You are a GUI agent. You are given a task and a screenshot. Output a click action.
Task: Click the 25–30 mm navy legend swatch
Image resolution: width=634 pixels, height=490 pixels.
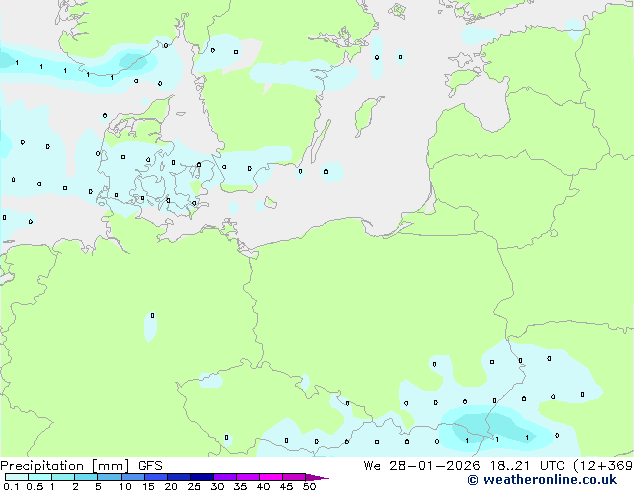pyautogui.click(x=202, y=477)
